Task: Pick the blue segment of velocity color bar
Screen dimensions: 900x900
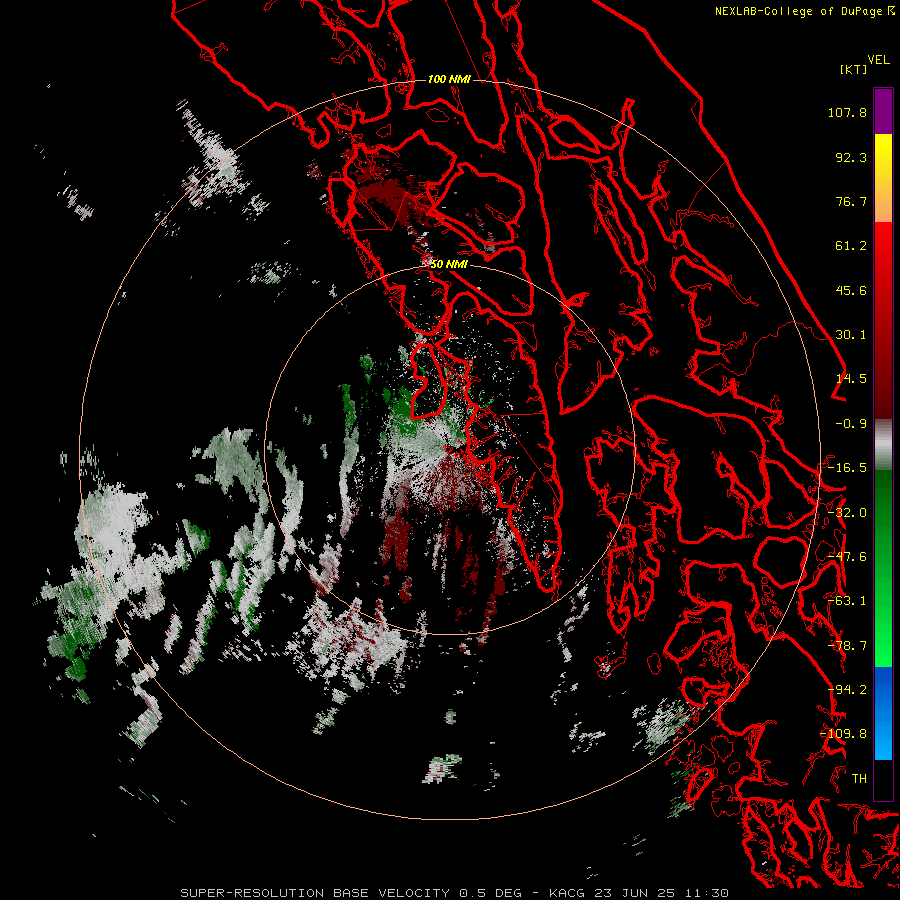Action: pyautogui.click(x=883, y=713)
